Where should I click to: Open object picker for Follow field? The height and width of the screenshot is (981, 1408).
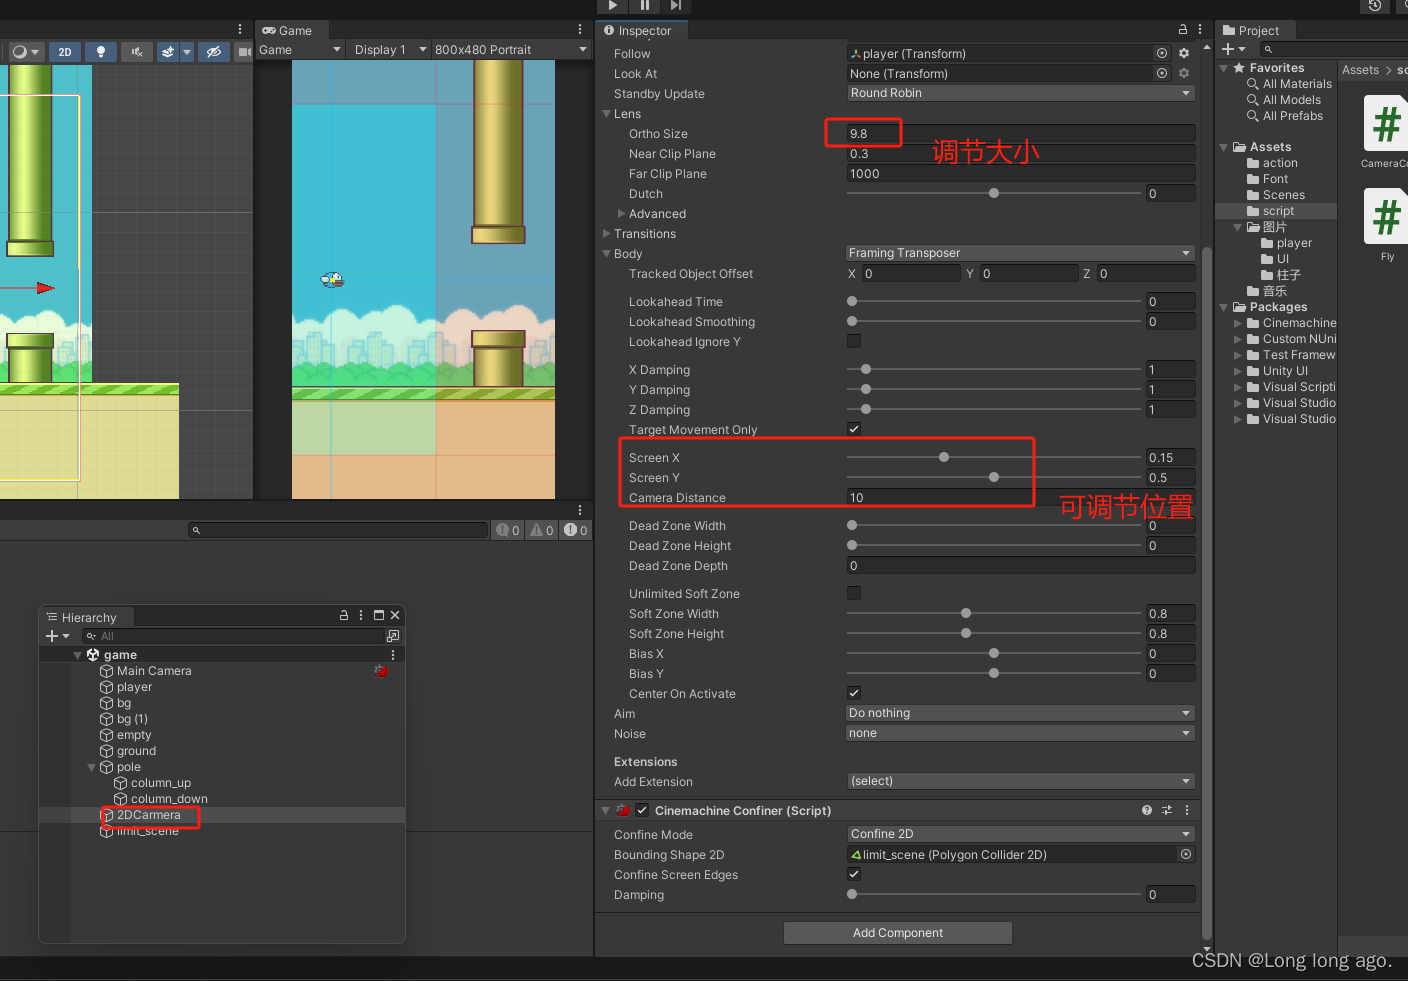pyautogui.click(x=1162, y=54)
